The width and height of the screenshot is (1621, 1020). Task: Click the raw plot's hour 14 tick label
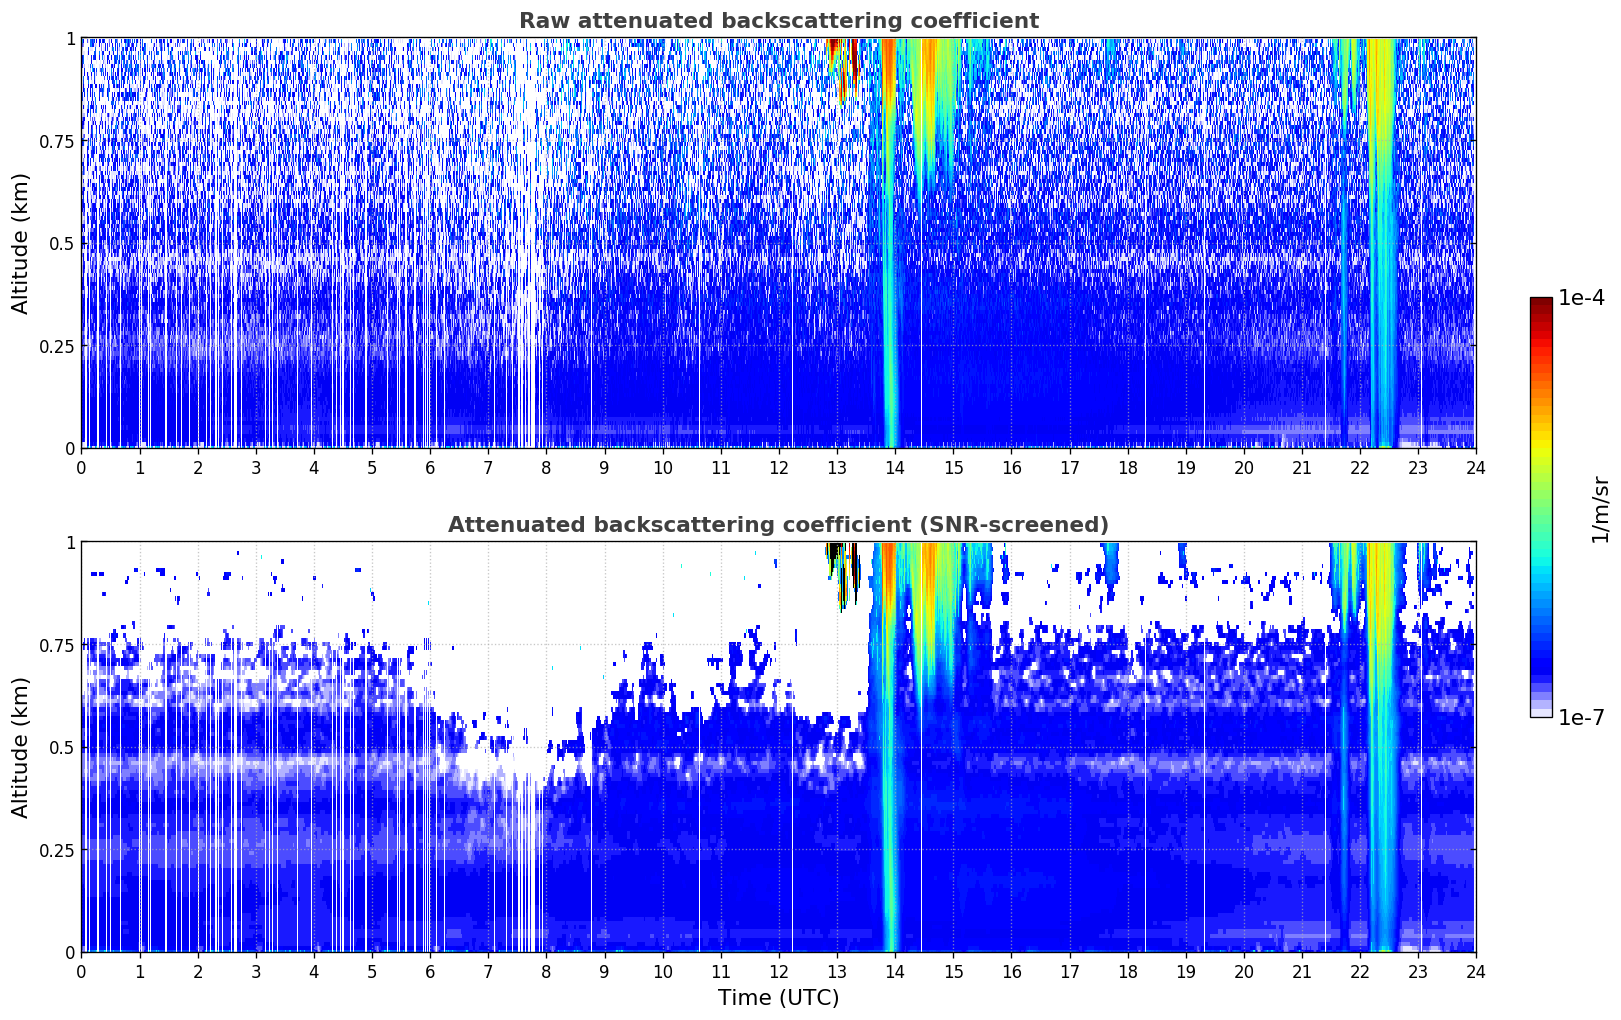coord(895,467)
